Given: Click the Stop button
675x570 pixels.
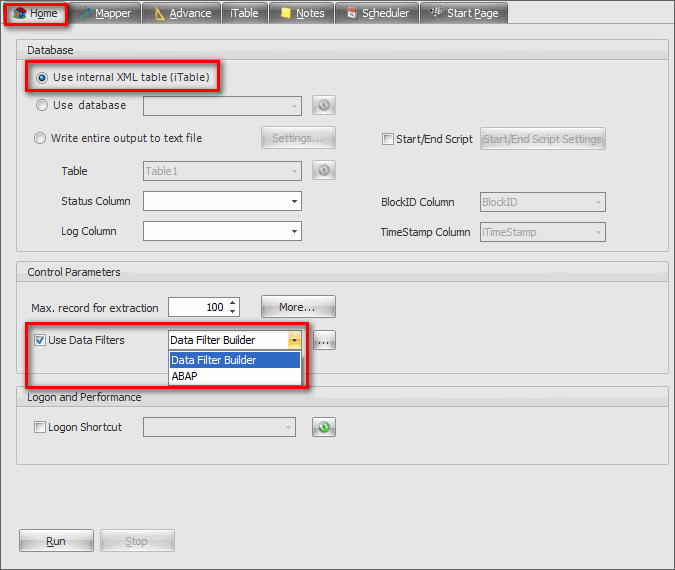Looking at the screenshot, I should (137, 541).
